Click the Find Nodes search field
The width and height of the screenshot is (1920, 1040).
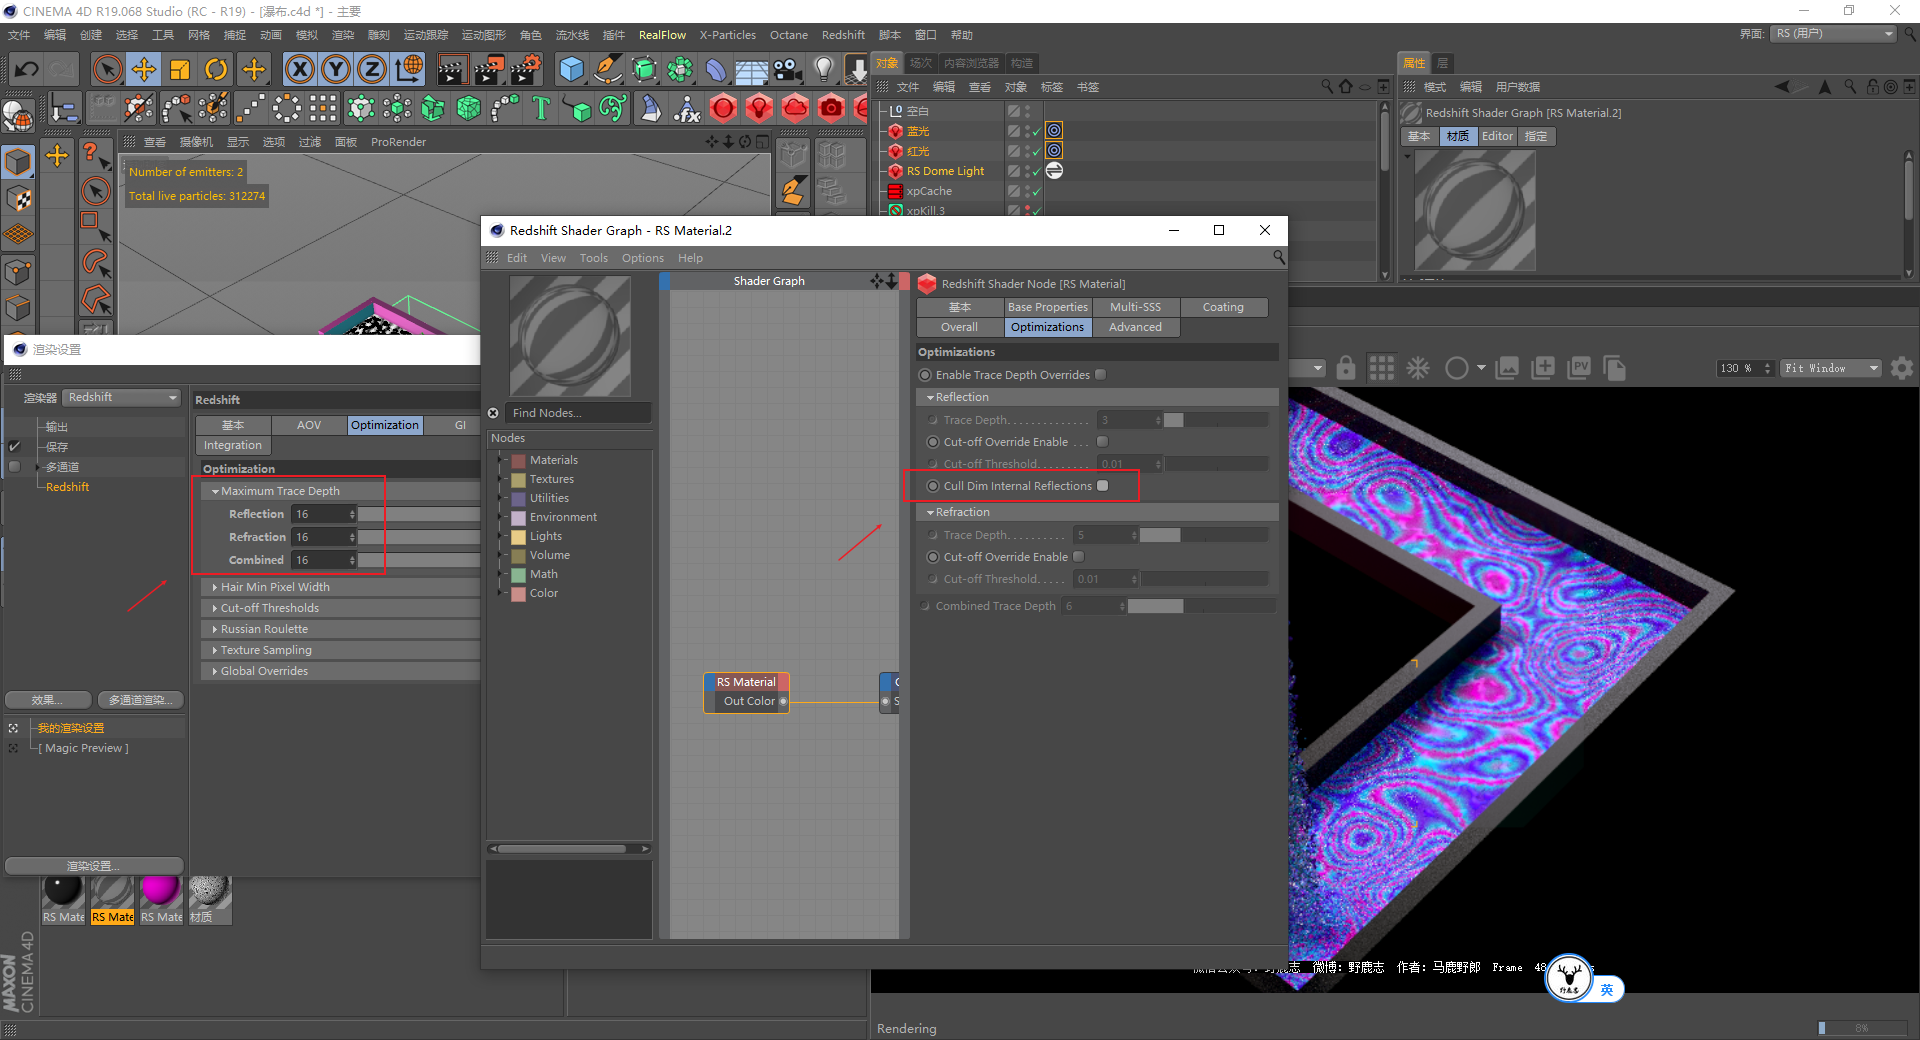[578, 413]
